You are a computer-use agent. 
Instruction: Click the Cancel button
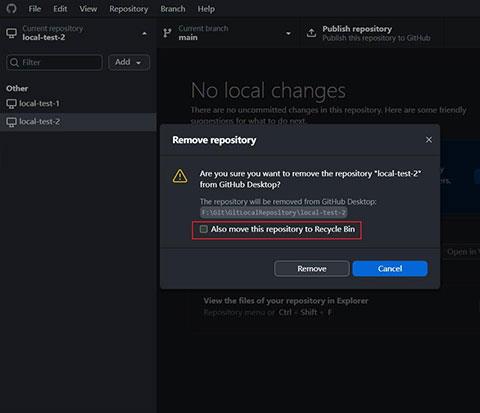(390, 269)
